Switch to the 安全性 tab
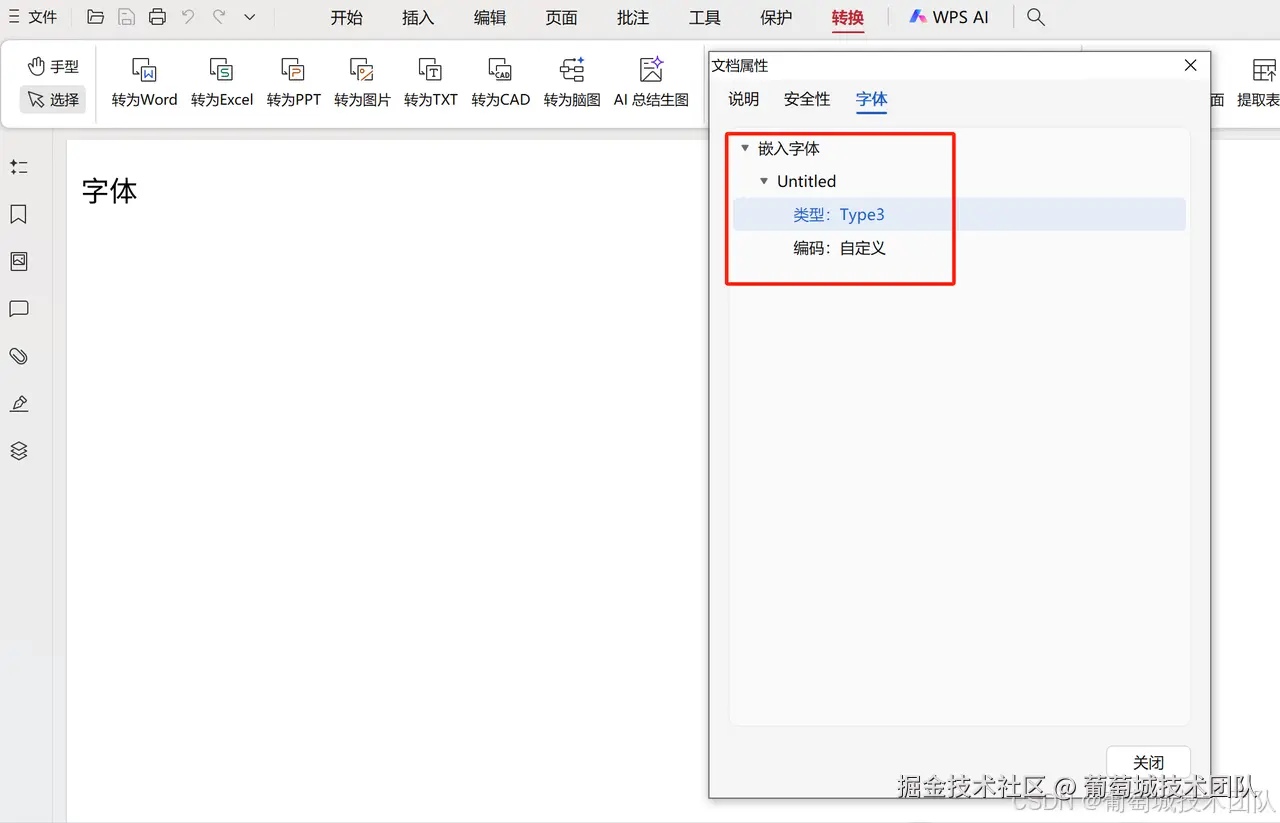 pos(806,100)
